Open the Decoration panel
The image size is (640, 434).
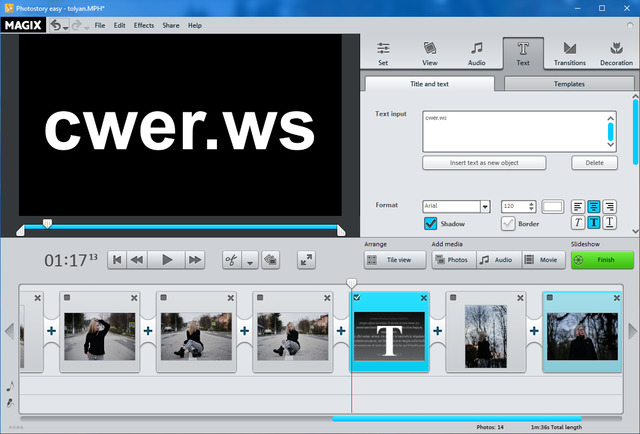click(x=616, y=52)
